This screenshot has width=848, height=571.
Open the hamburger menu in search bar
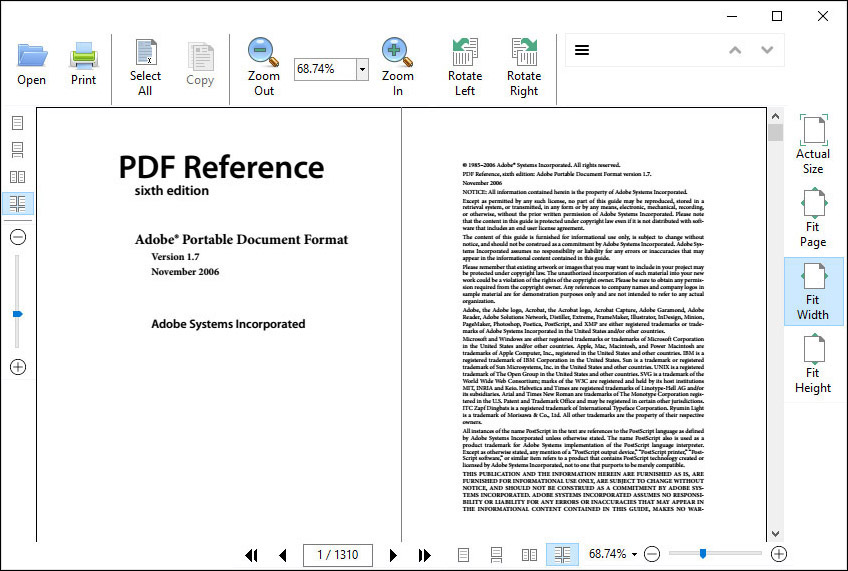point(582,50)
